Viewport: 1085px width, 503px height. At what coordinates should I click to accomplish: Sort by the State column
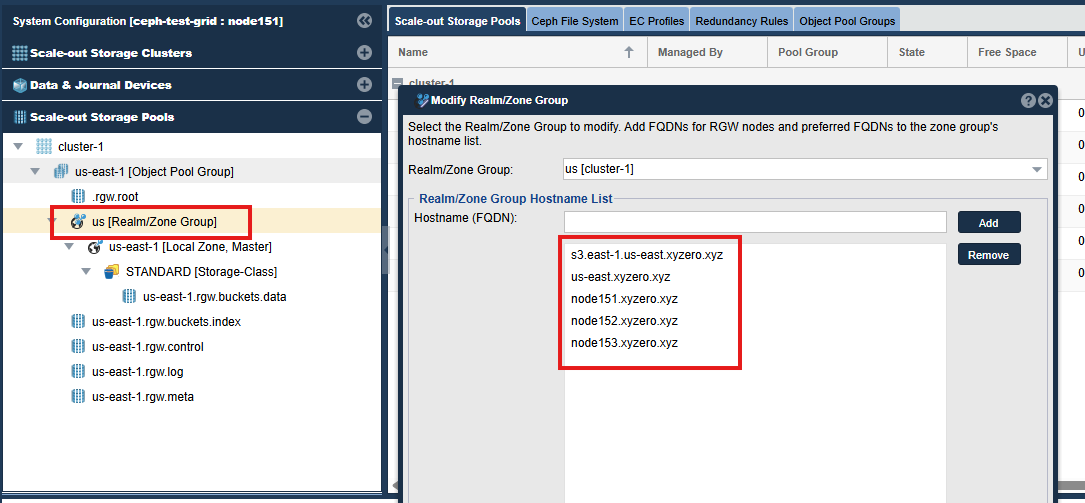point(928,52)
